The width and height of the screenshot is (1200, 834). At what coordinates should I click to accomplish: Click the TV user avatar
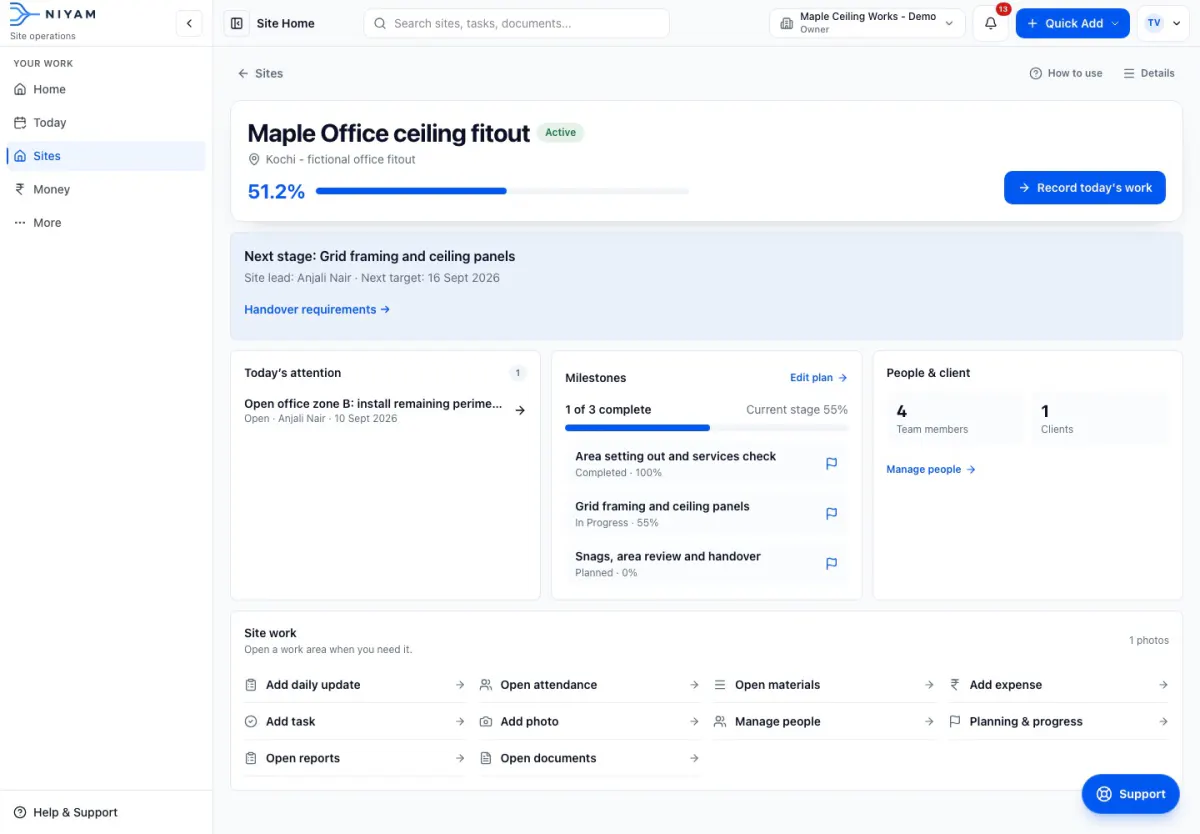[1154, 23]
